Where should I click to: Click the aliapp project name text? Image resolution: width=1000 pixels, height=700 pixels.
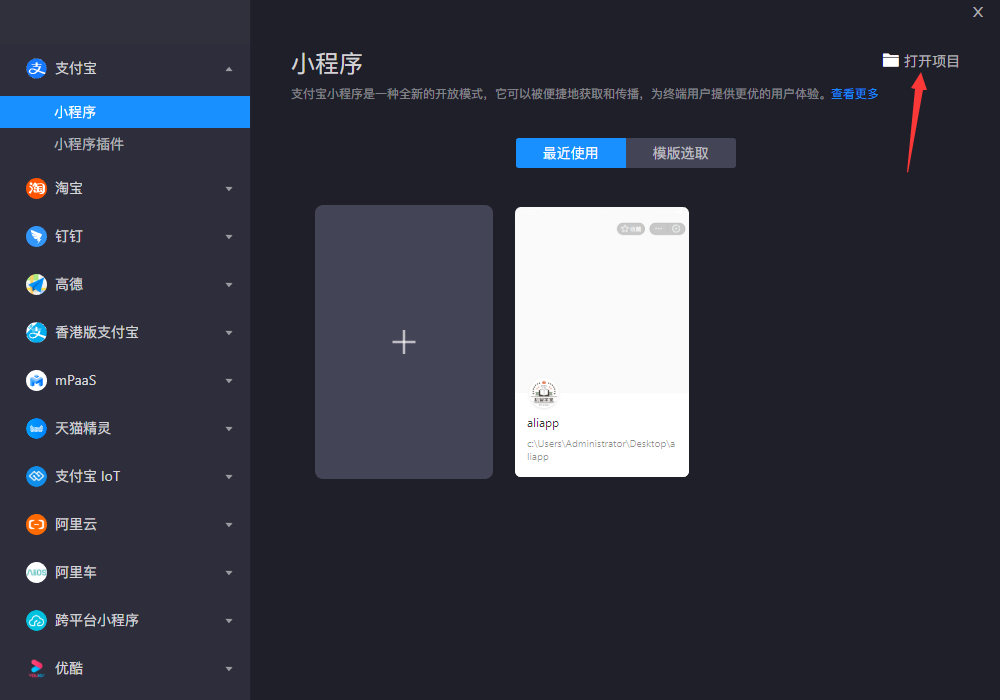tap(543, 423)
